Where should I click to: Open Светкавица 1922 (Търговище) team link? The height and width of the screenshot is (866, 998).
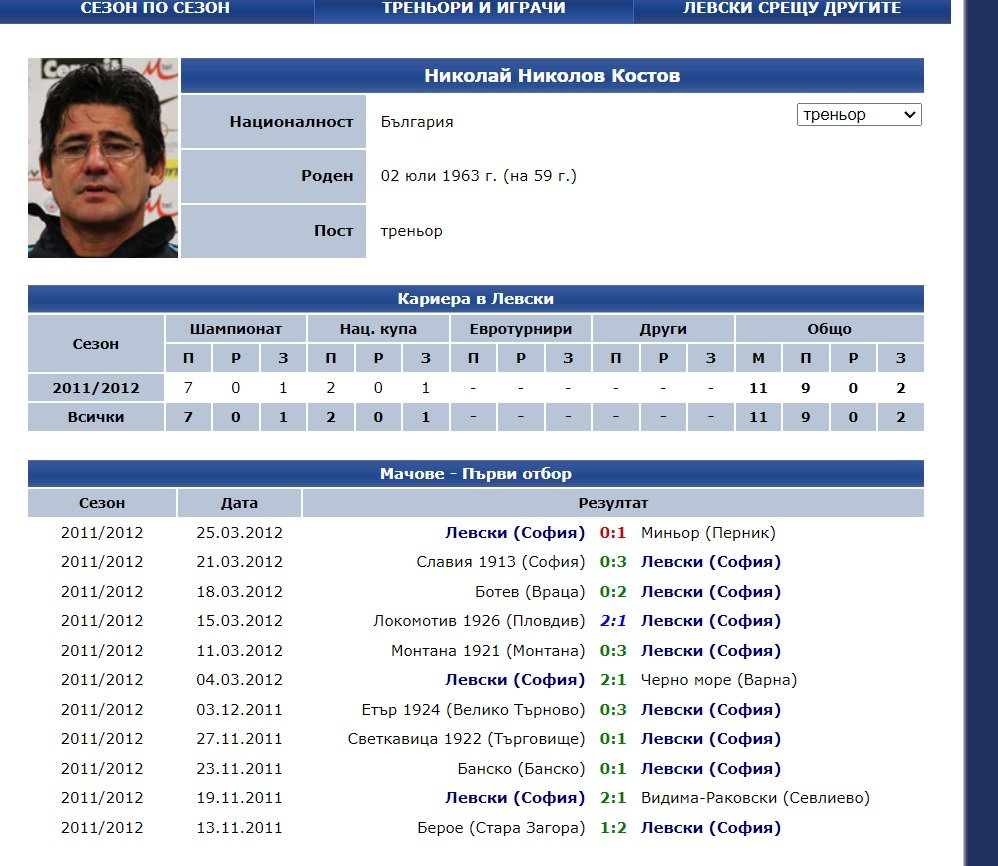click(466, 739)
